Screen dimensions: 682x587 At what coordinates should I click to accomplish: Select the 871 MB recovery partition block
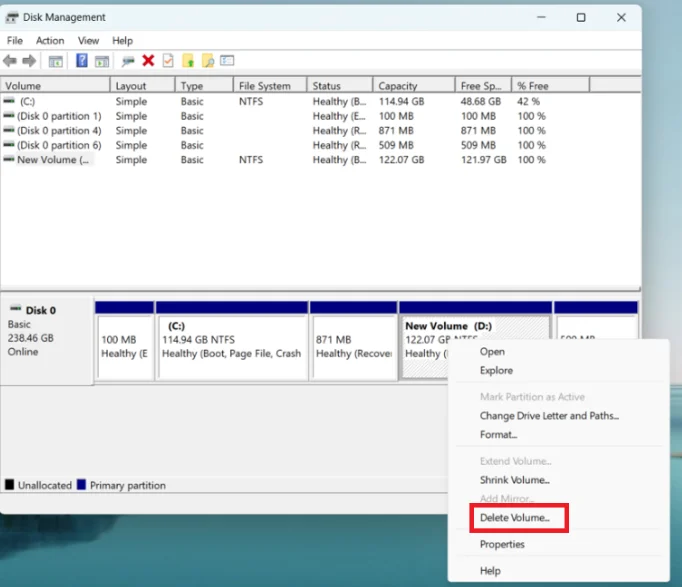pyautogui.click(x=354, y=341)
